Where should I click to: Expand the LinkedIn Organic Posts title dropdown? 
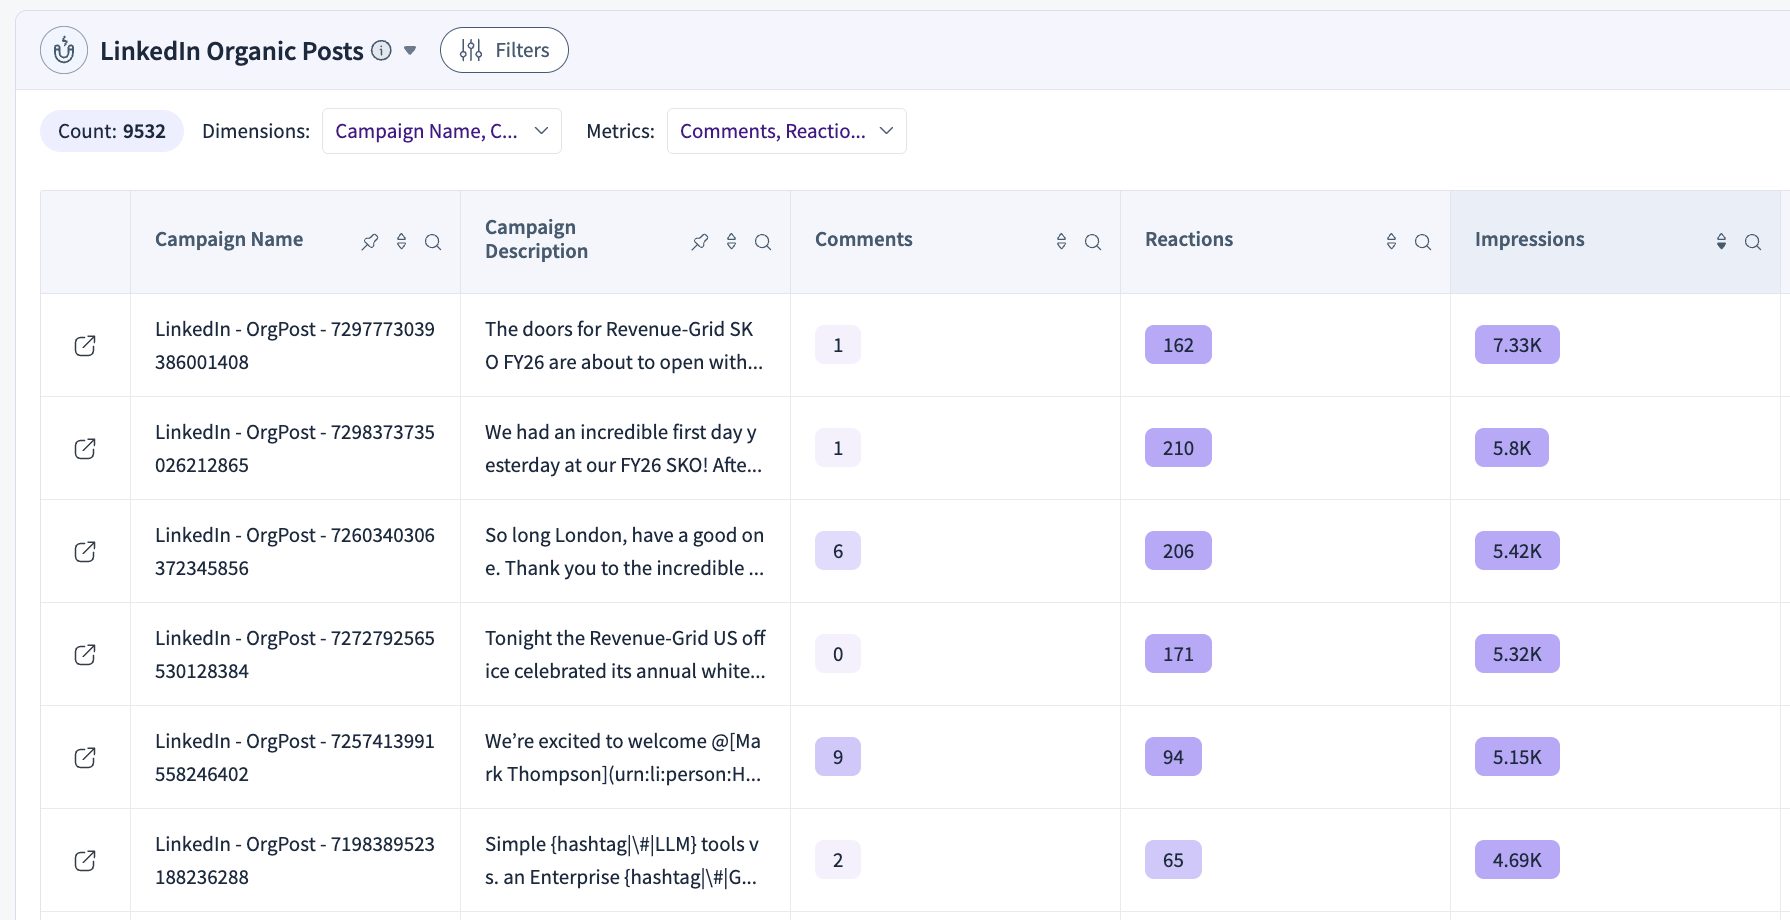point(410,50)
